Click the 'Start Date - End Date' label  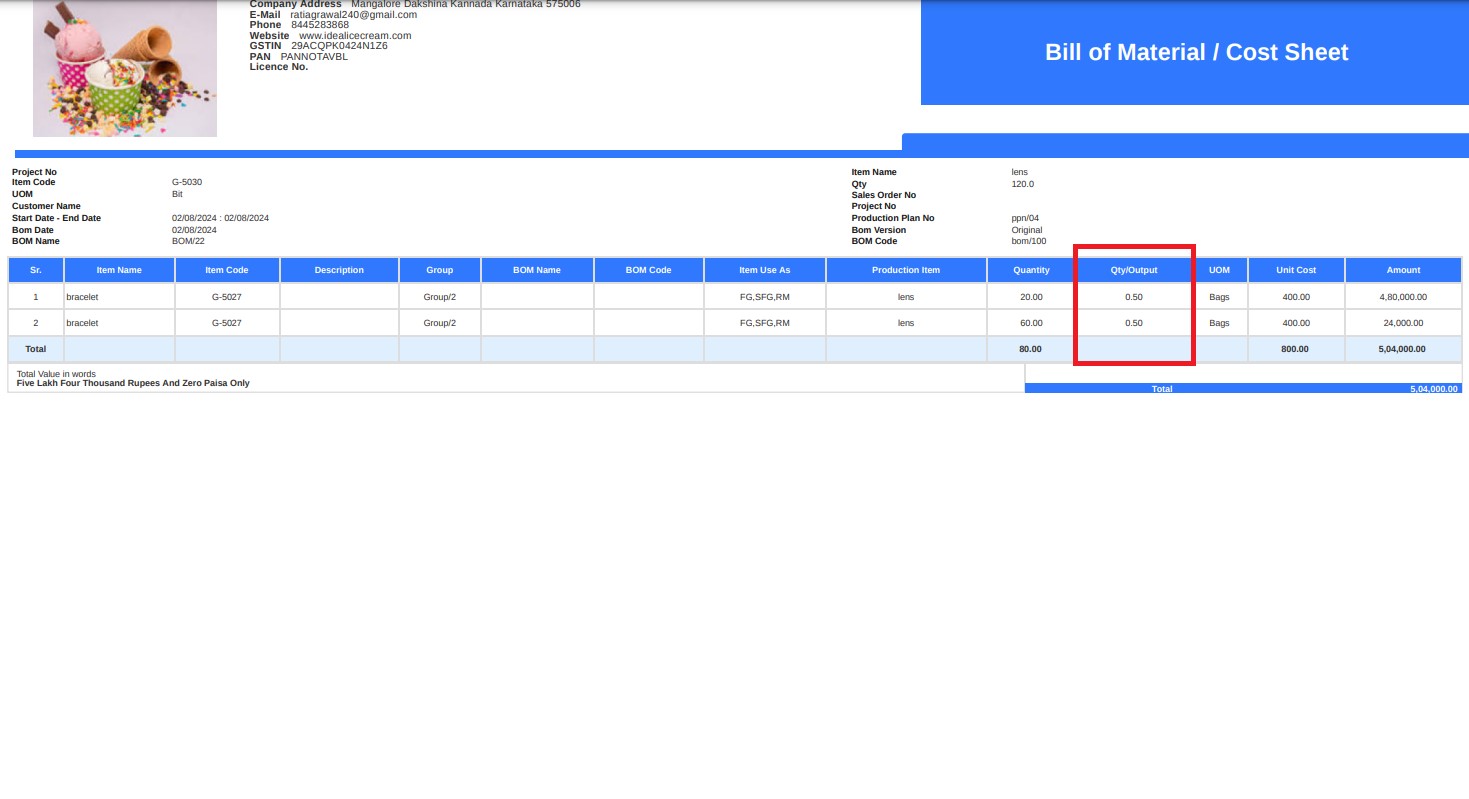click(x=56, y=218)
